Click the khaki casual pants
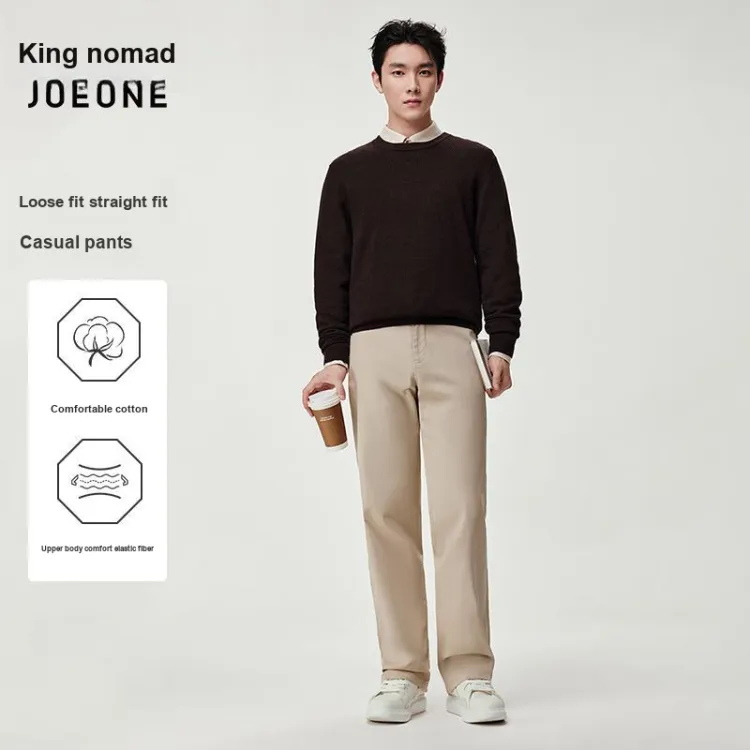Screen dimensions: 750x750 tap(419, 503)
